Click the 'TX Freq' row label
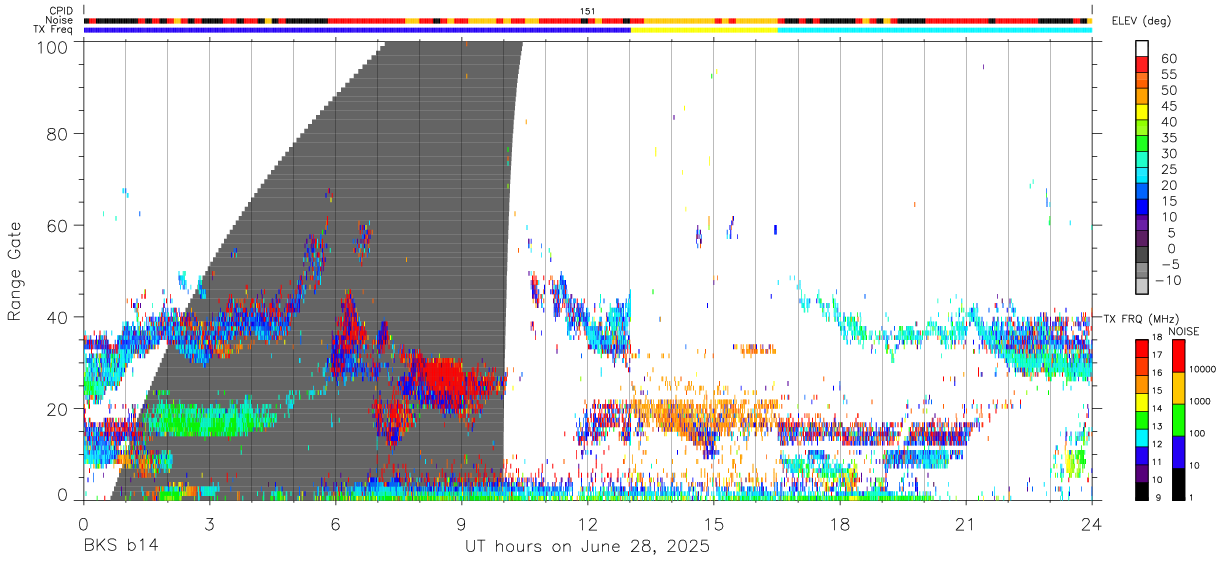 pyautogui.click(x=54, y=30)
